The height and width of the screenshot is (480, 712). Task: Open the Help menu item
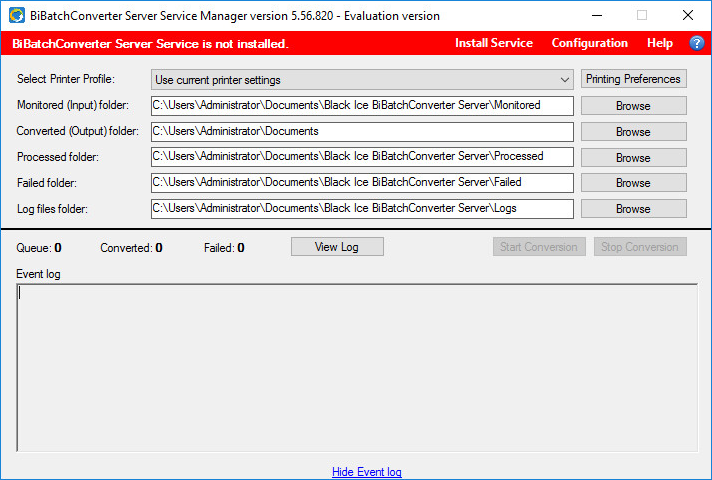click(x=659, y=43)
